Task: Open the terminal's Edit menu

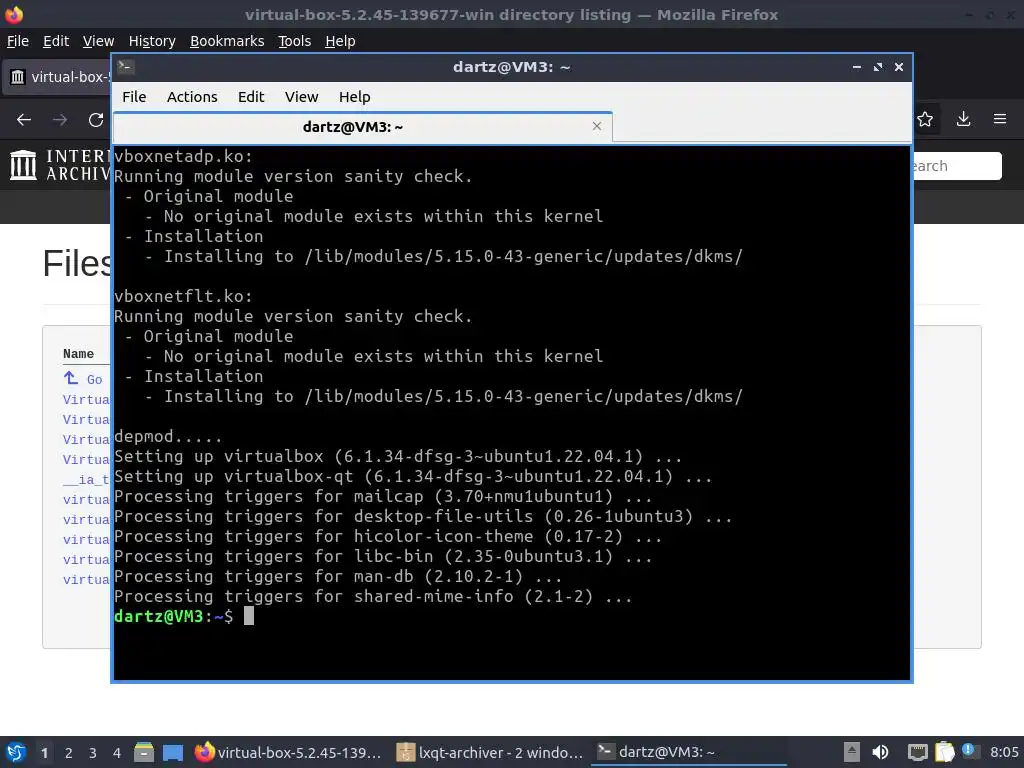Action: [251, 97]
